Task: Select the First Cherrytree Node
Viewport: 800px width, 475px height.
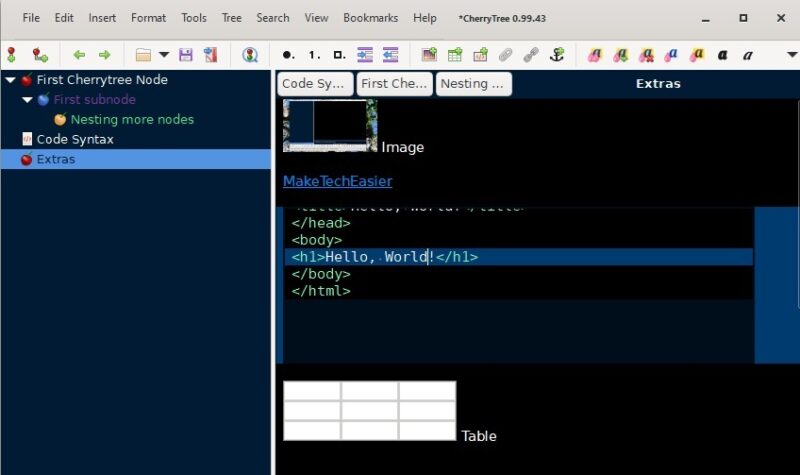Action: pos(102,80)
